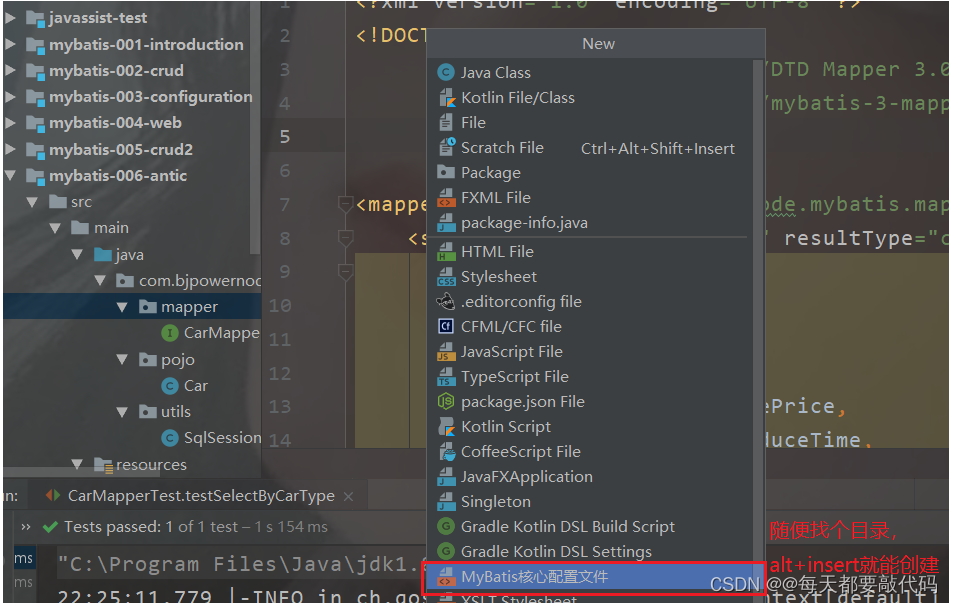Screen dimensions: 953x604
Task: Click the Stylesheet CSS icon
Action: pos(447,276)
